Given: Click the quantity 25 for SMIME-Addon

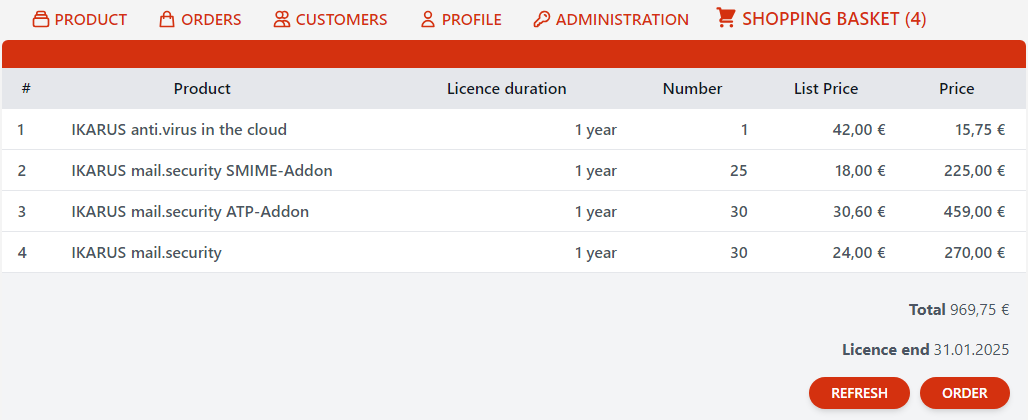Looking at the screenshot, I should point(738,170).
